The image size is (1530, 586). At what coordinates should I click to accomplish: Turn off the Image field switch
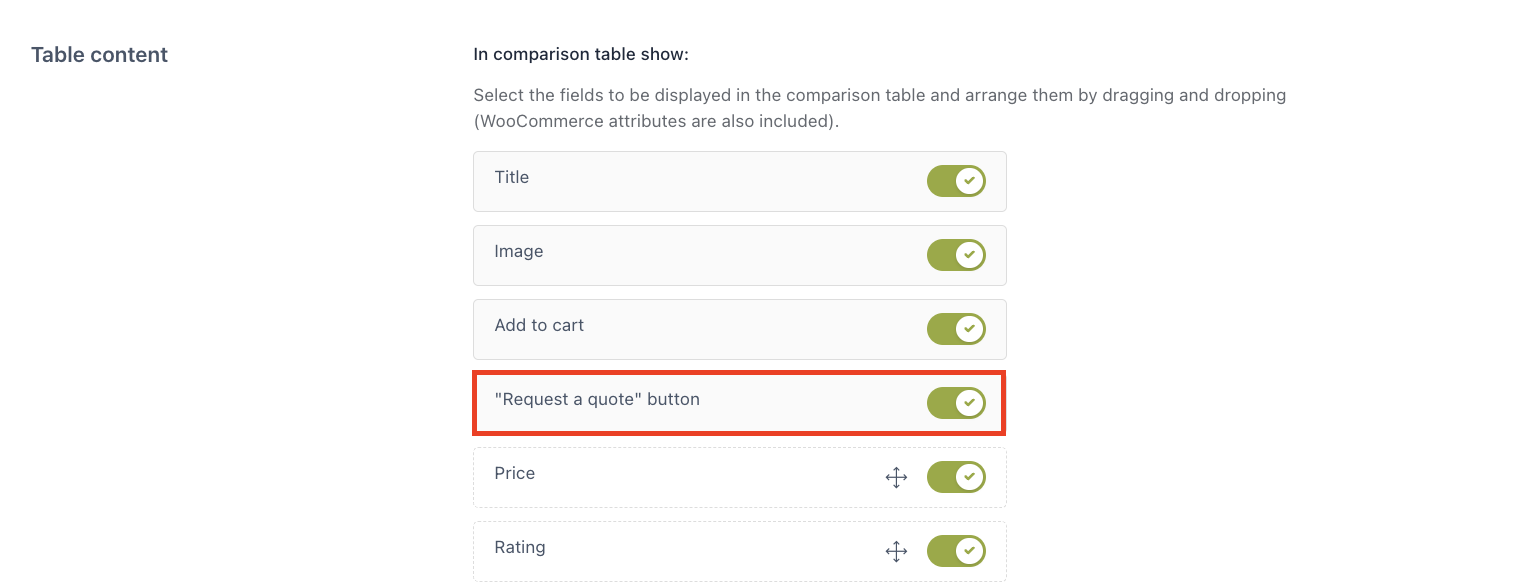(x=956, y=255)
